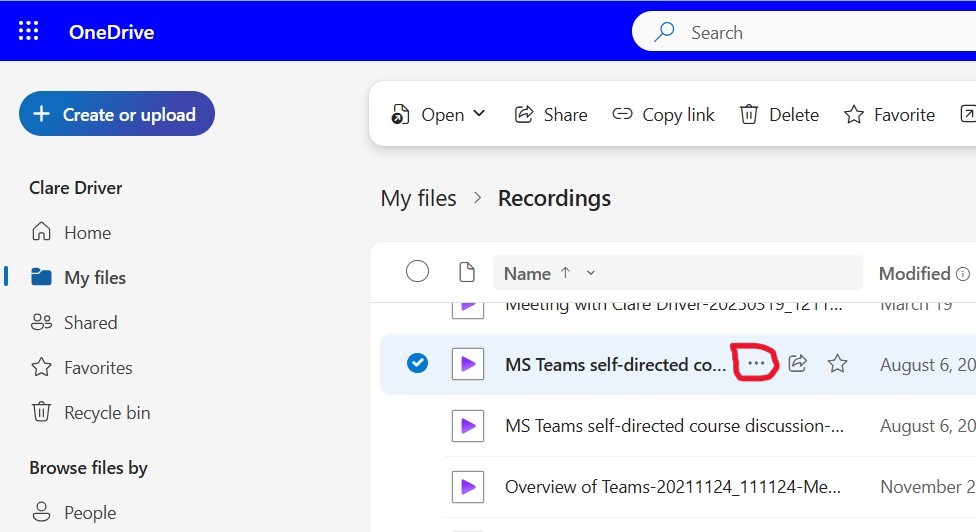The image size is (976, 532).
Task: Click the OneDrive title link
Action: click(x=111, y=32)
